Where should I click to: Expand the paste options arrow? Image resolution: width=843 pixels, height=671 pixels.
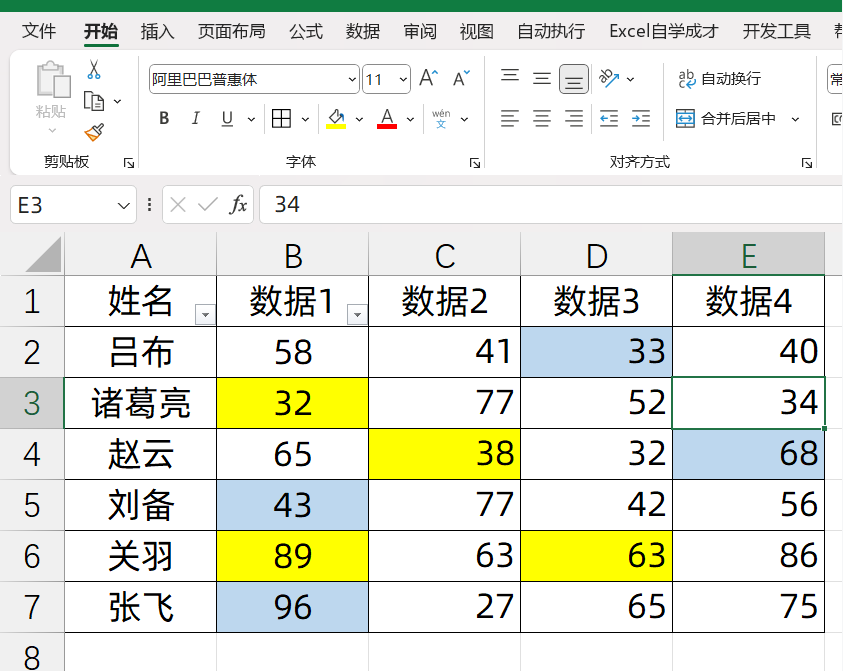pyautogui.click(x=52, y=131)
